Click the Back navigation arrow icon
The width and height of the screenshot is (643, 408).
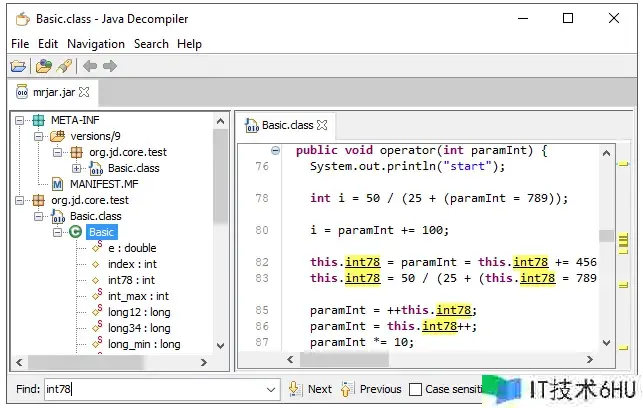point(90,66)
